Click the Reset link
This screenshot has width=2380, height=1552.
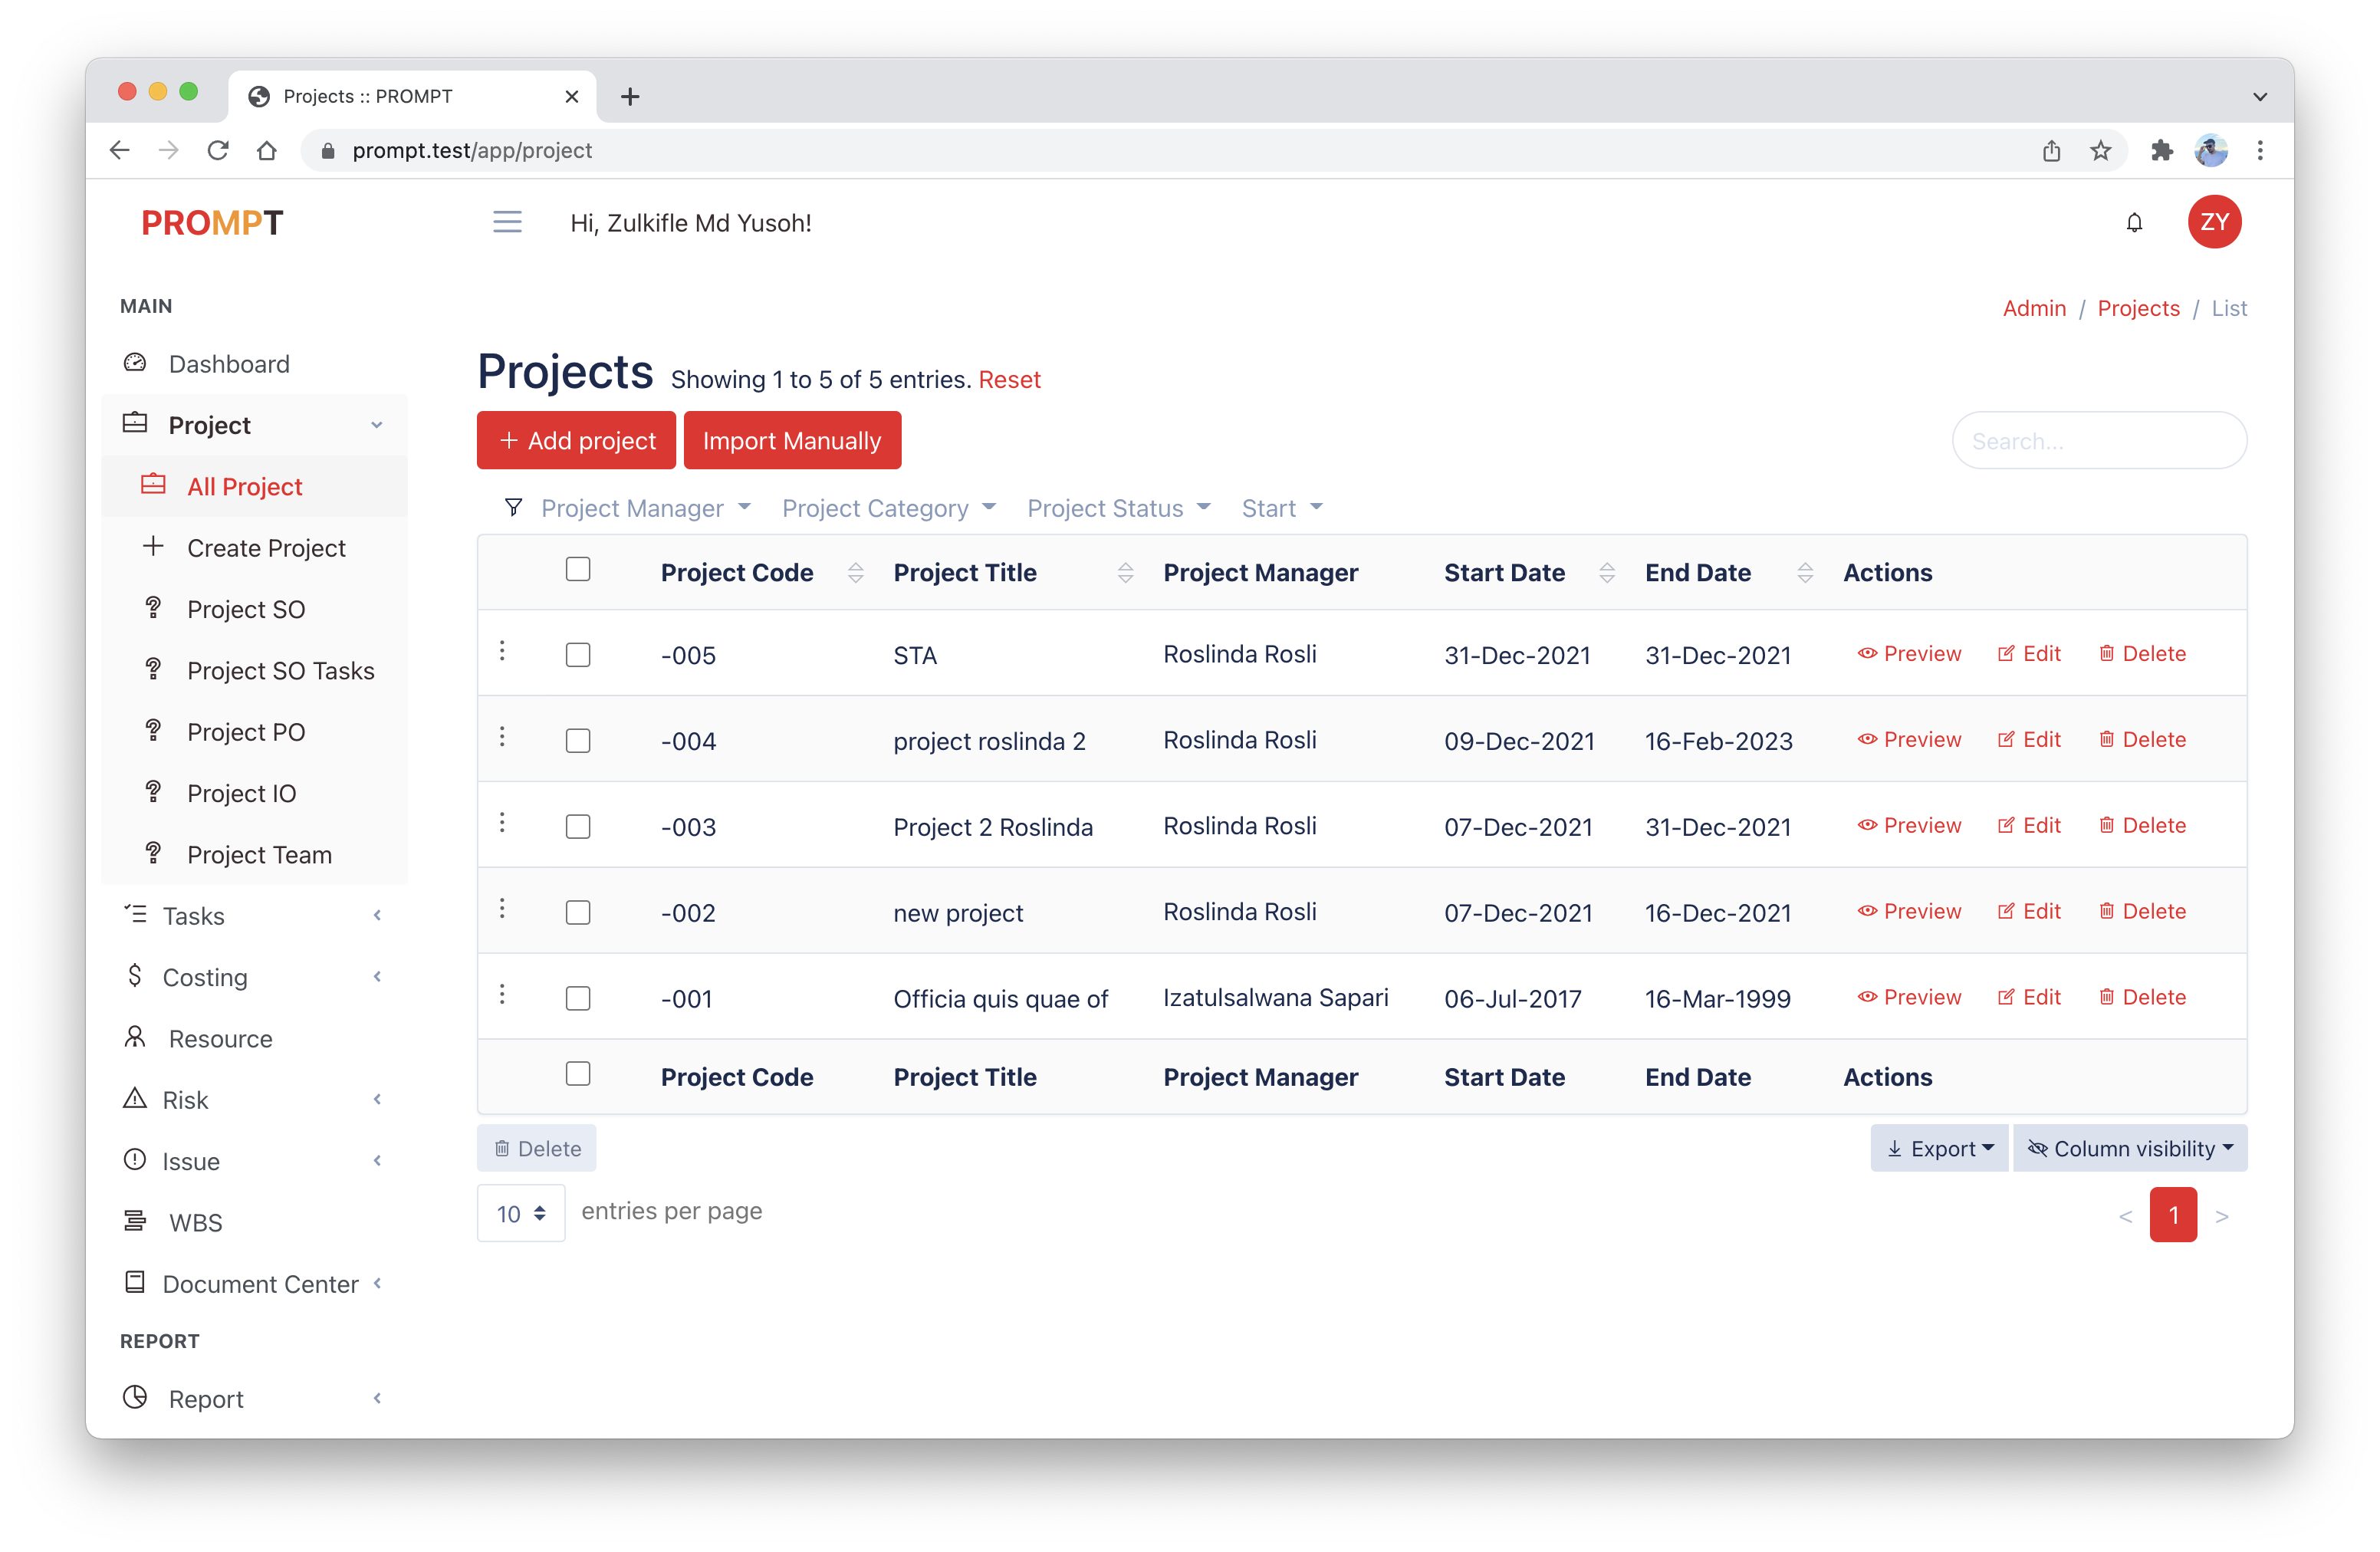pos(1009,380)
